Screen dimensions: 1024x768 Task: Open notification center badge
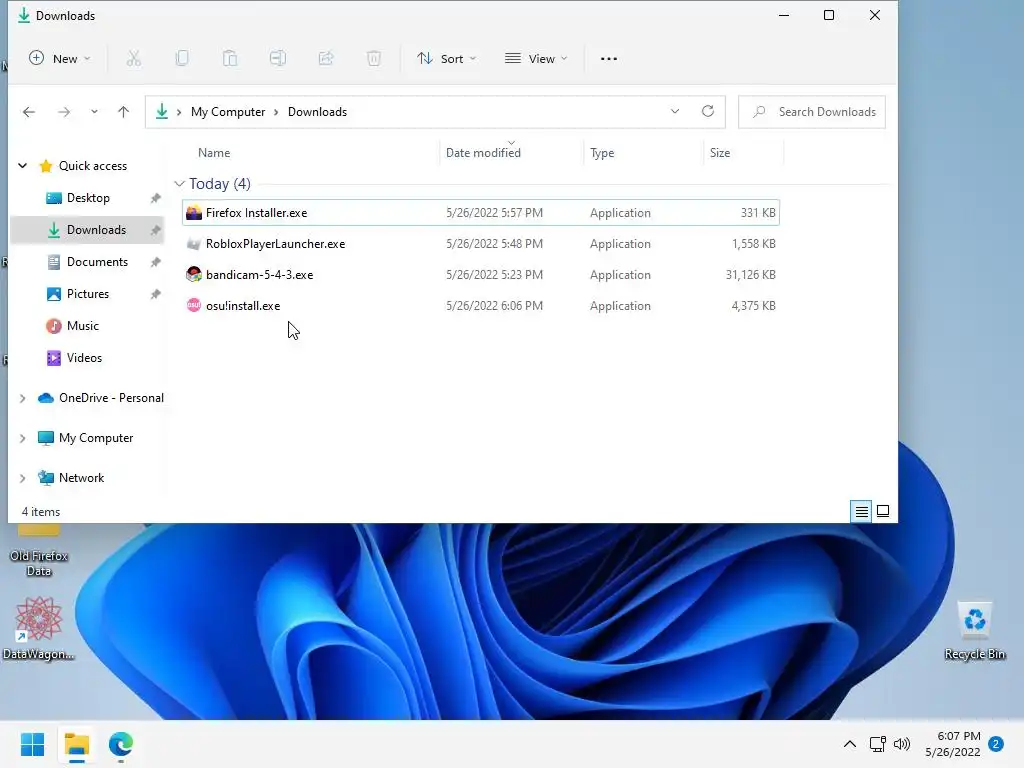996,744
